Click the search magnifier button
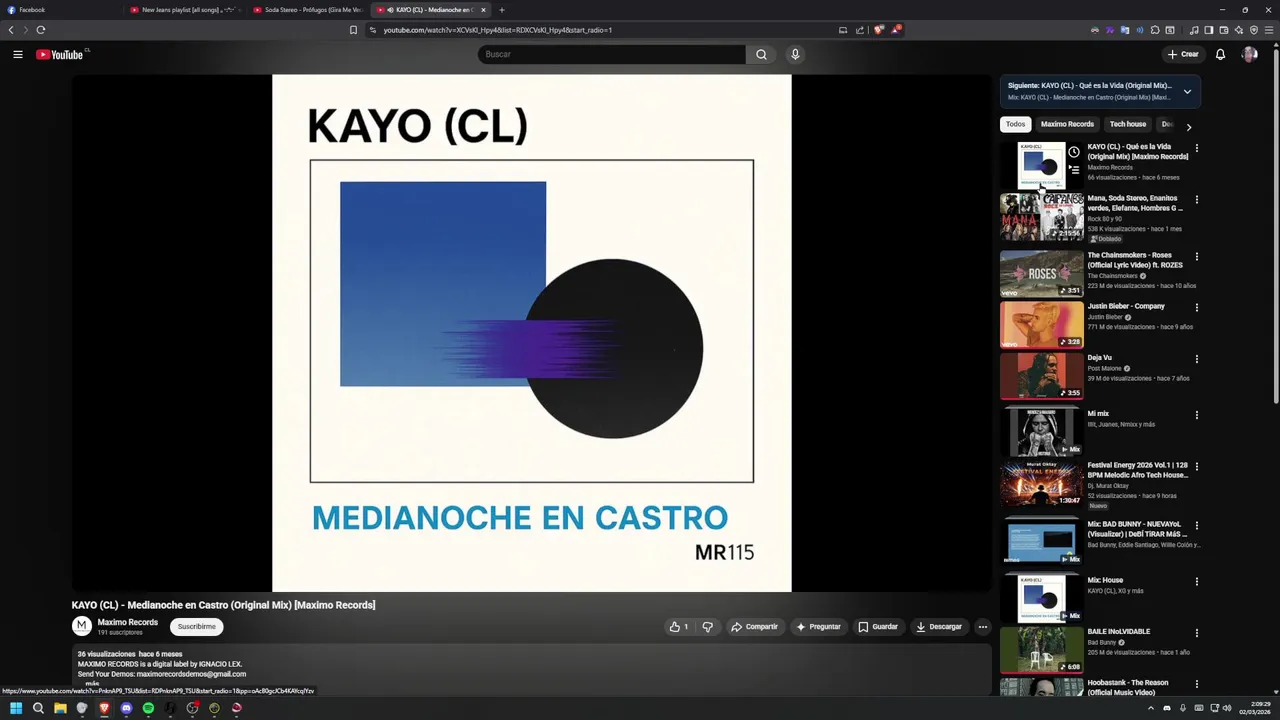The image size is (1280, 720). coord(761,54)
